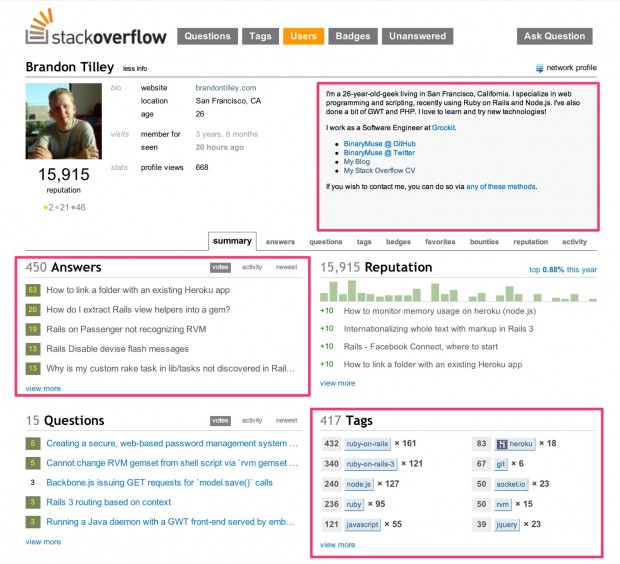Switch to the bounties tab
Image resolution: width=620 pixels, height=564 pixels.
tap(484, 242)
